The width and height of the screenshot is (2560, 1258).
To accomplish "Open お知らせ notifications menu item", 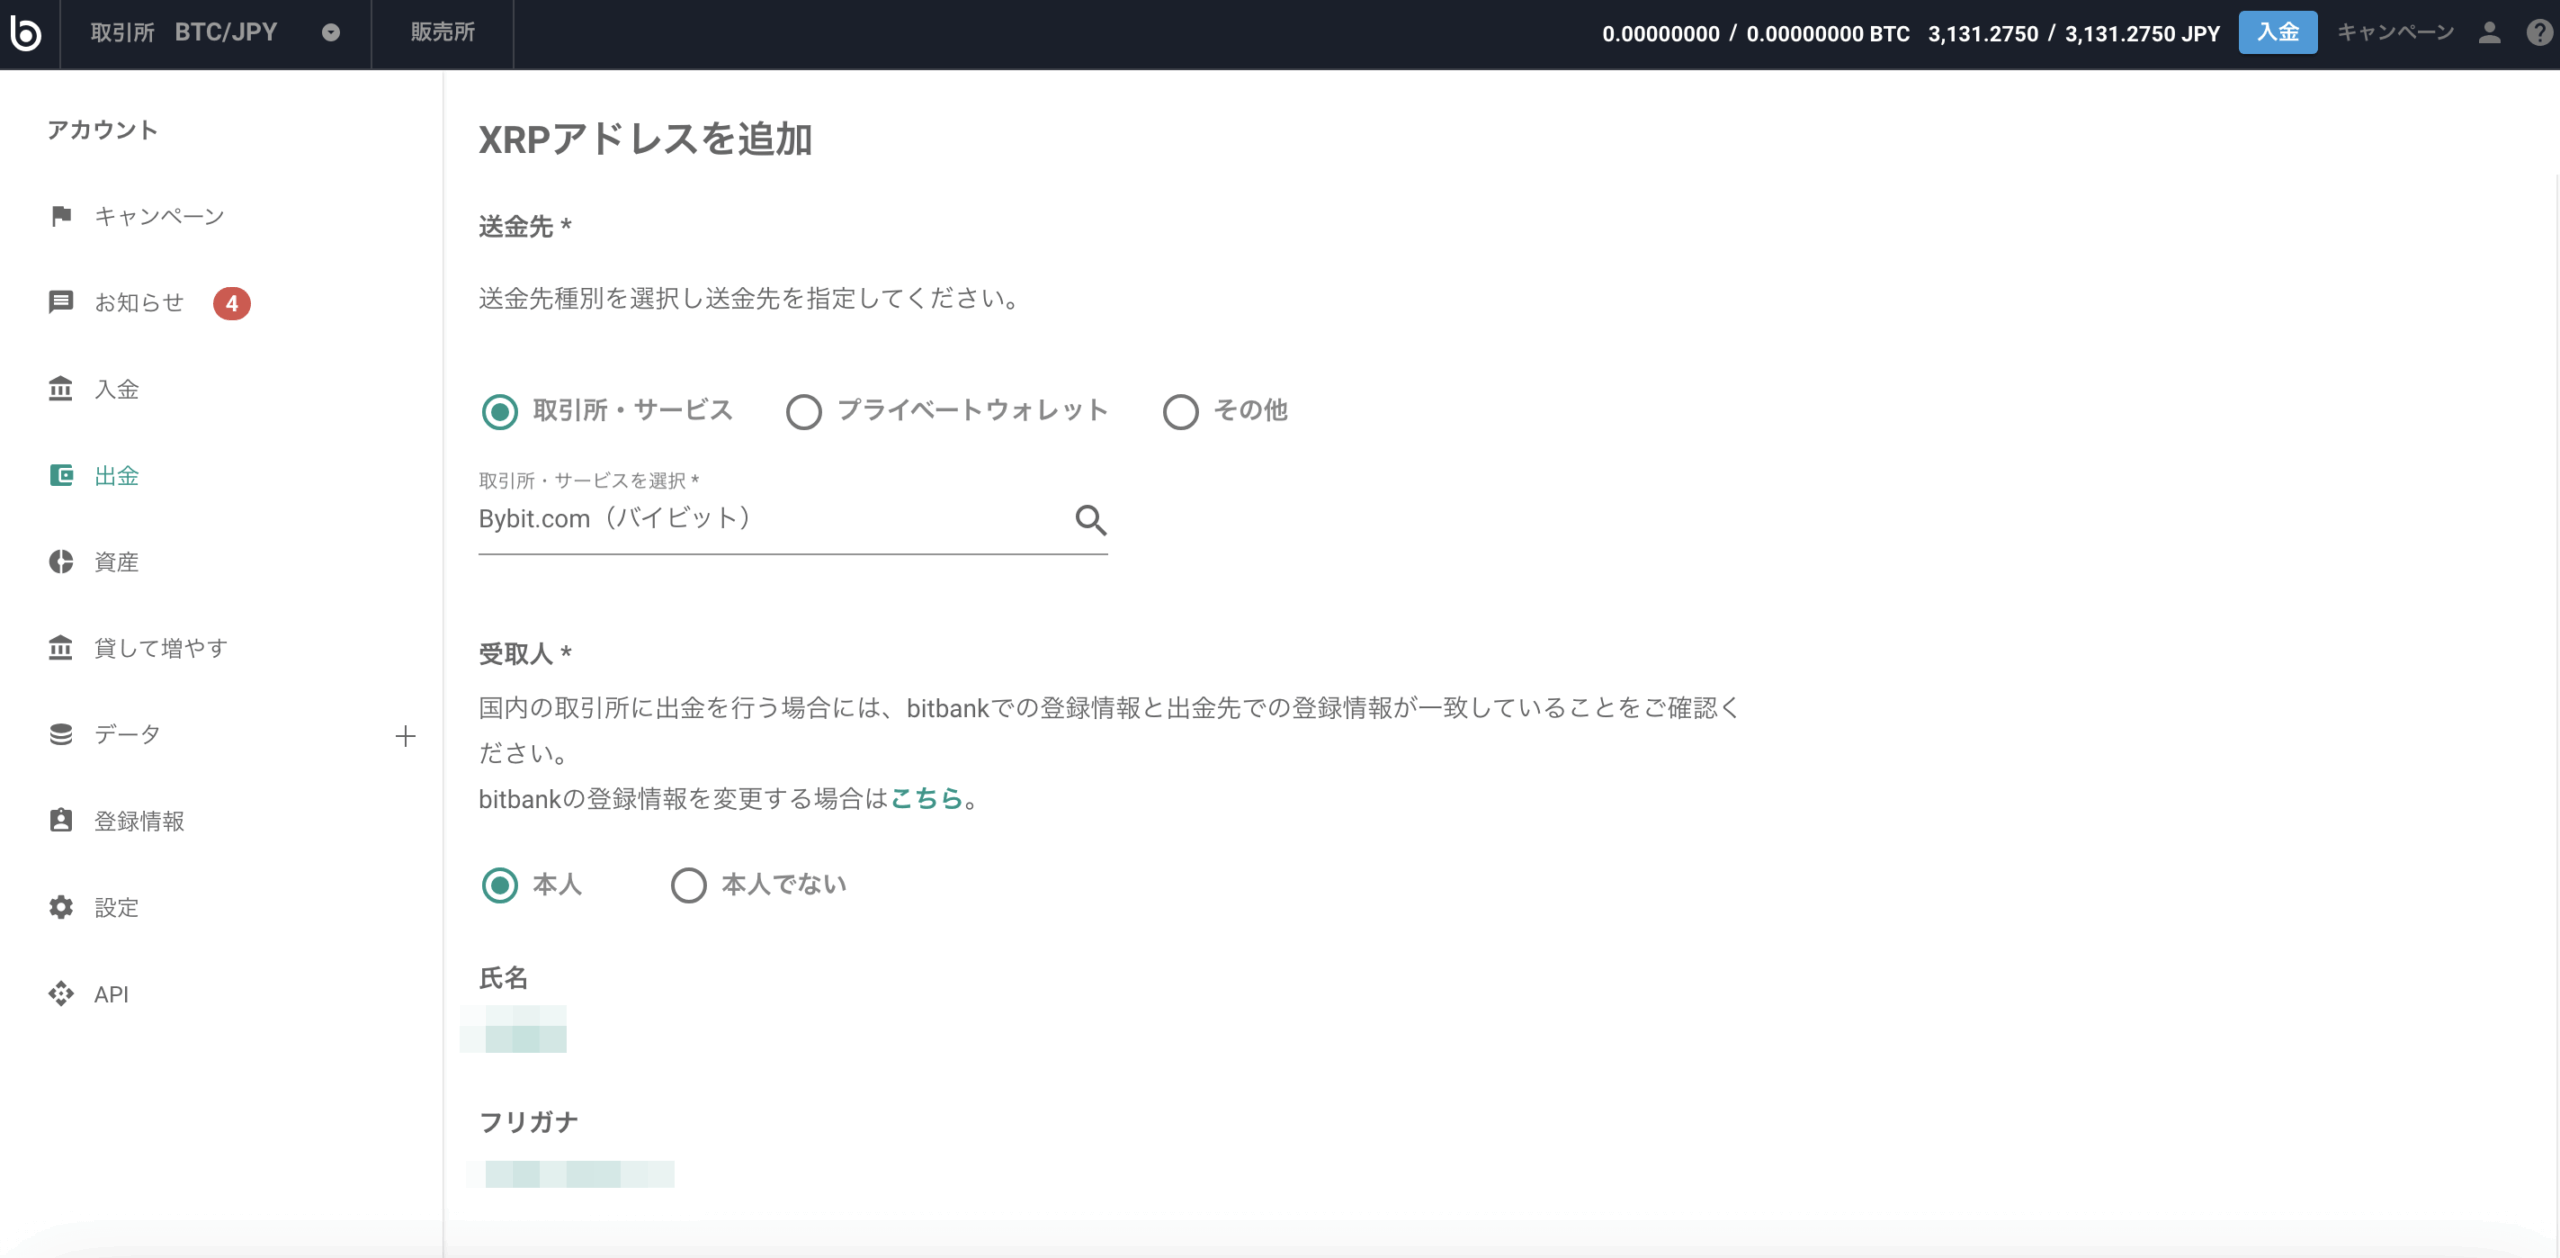I will pyautogui.click(x=139, y=302).
